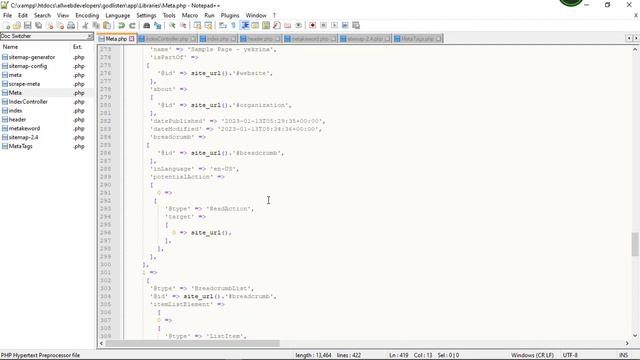Toggle the Monitoring eye icon

tap(298, 25)
